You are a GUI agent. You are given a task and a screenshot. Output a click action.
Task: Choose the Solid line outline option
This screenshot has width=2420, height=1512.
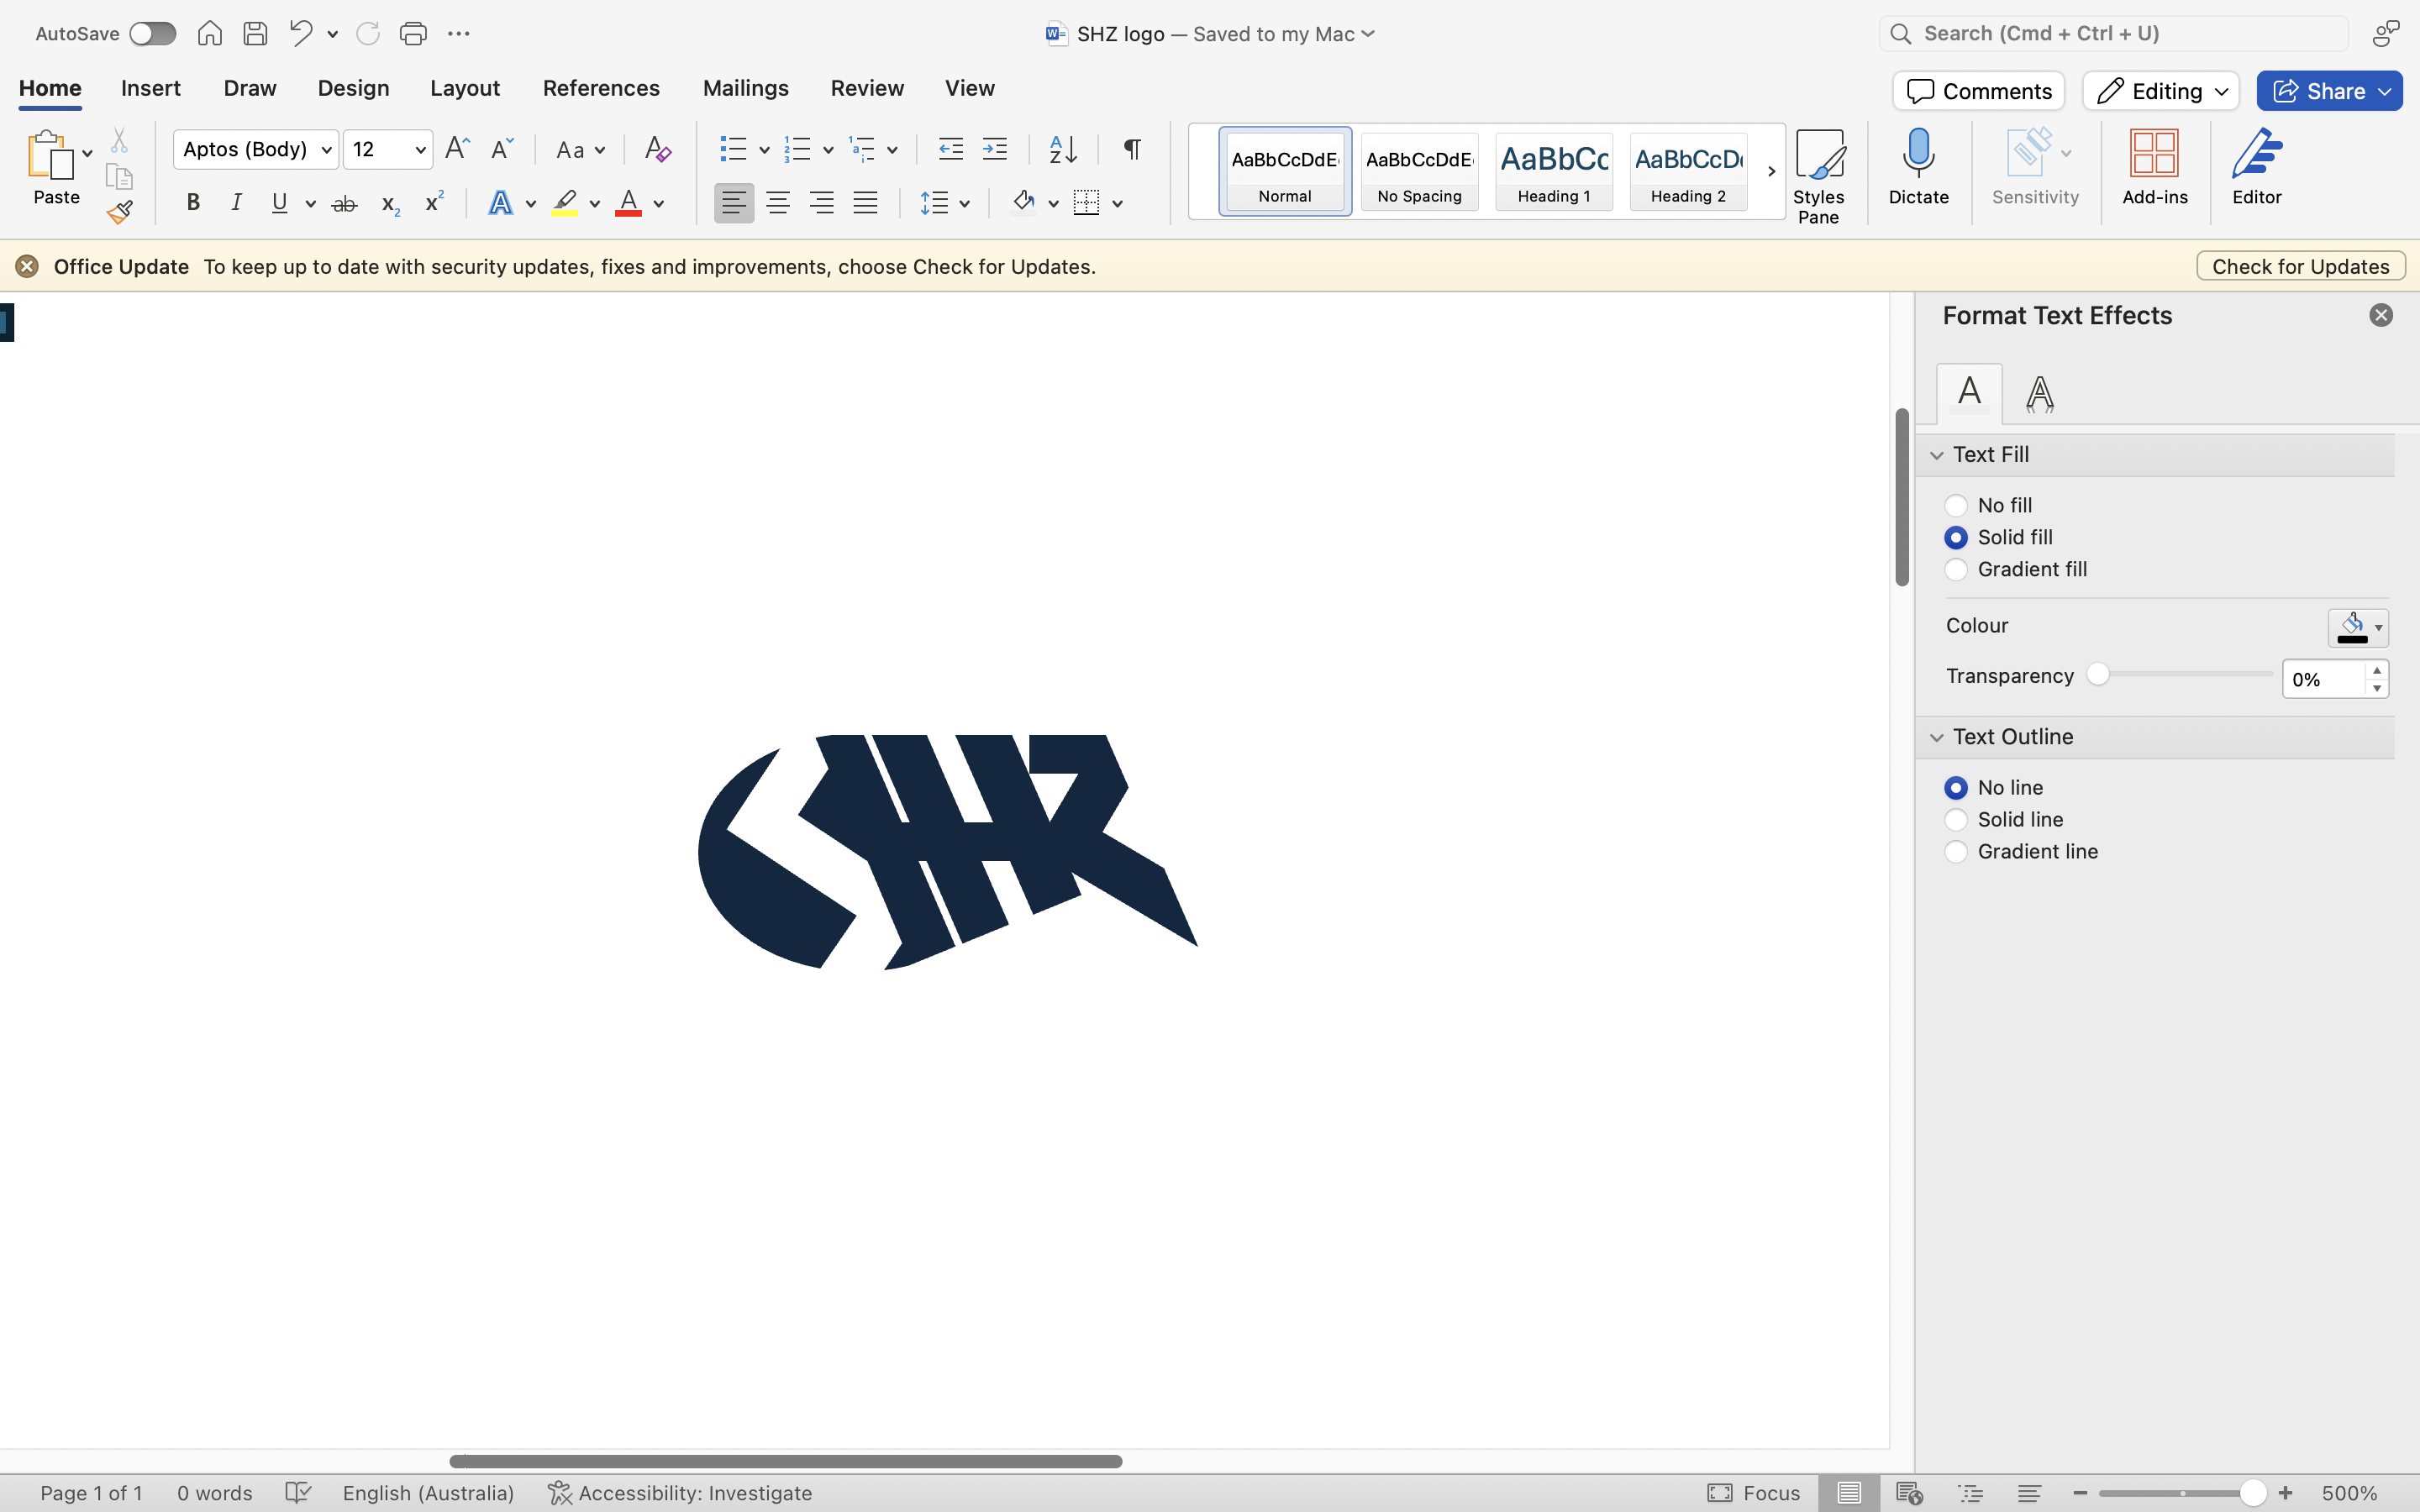[x=1956, y=819]
